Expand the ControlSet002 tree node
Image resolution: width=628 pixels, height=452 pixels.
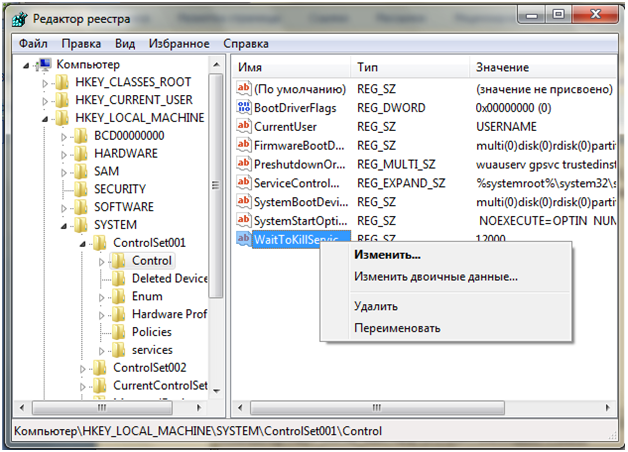[83, 368]
